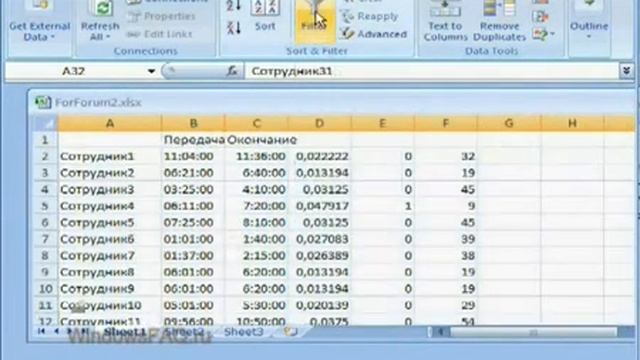Select the cell Сотрудник10

110,305
